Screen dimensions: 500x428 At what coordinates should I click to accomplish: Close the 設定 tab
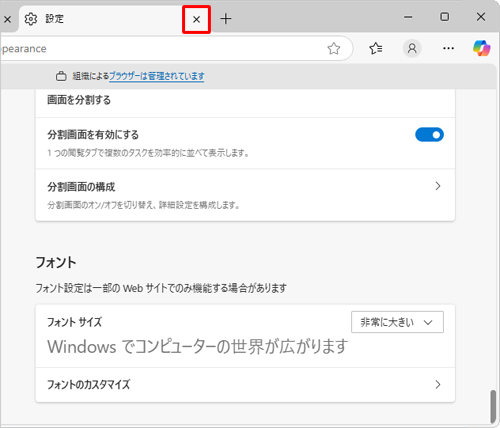click(x=196, y=19)
